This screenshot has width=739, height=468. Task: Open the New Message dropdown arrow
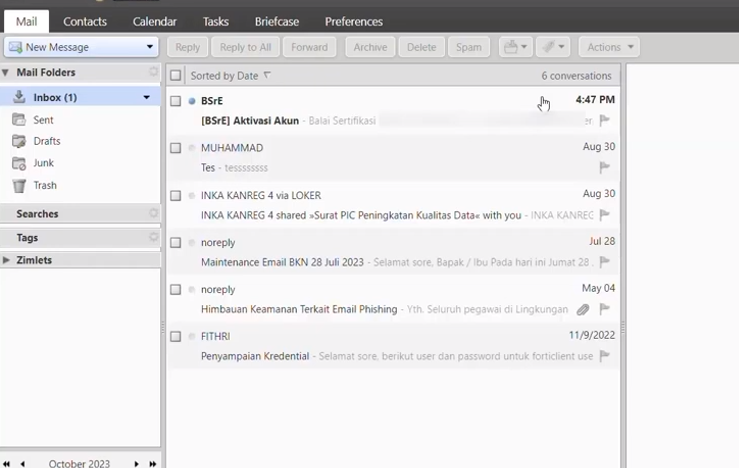click(150, 47)
